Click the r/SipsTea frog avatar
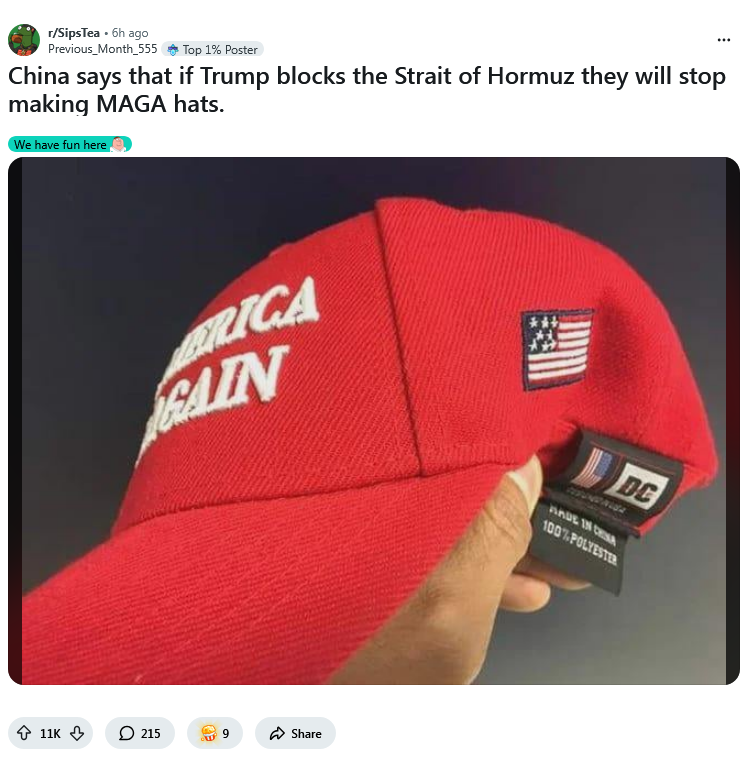The image size is (748, 757). click(x=24, y=40)
